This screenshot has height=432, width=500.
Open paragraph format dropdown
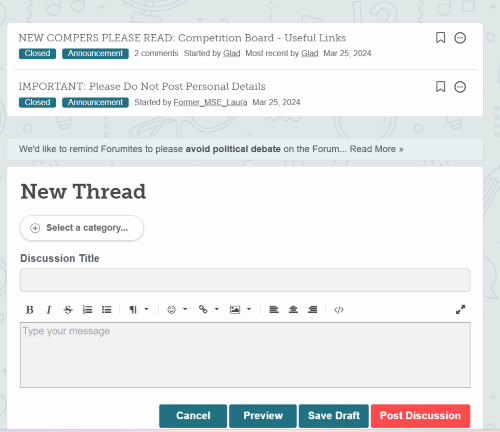point(139,310)
